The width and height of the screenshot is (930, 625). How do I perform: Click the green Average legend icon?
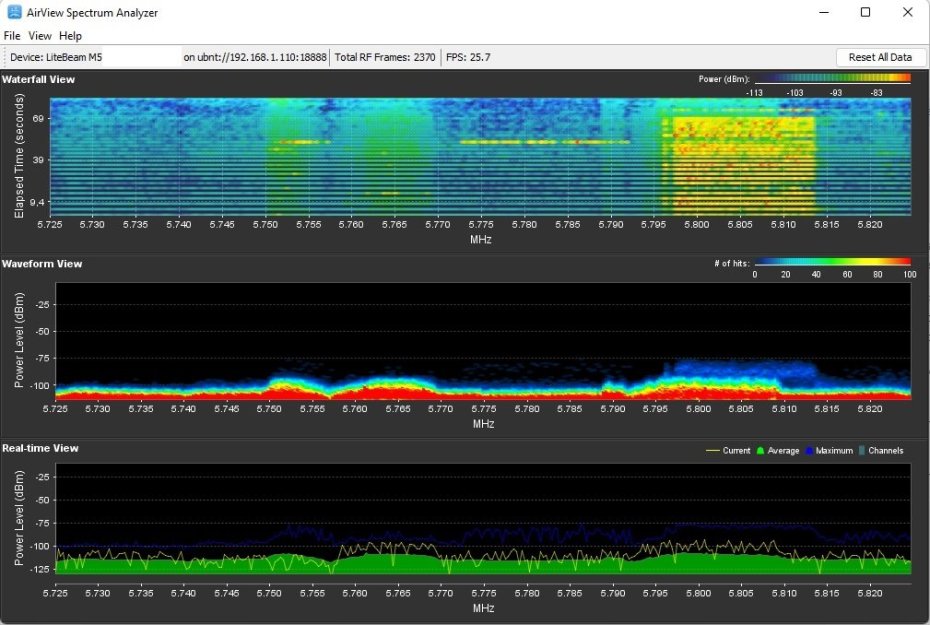(760, 451)
